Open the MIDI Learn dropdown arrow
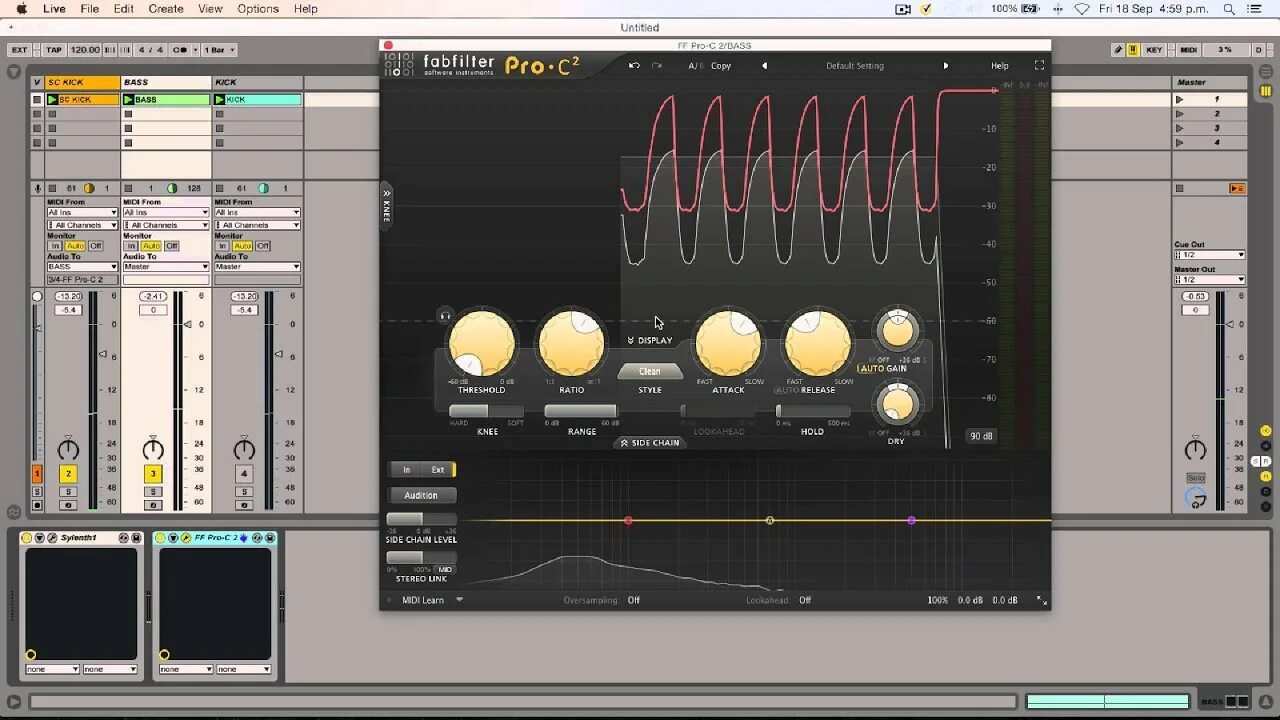The height and width of the screenshot is (720, 1280). [x=460, y=600]
